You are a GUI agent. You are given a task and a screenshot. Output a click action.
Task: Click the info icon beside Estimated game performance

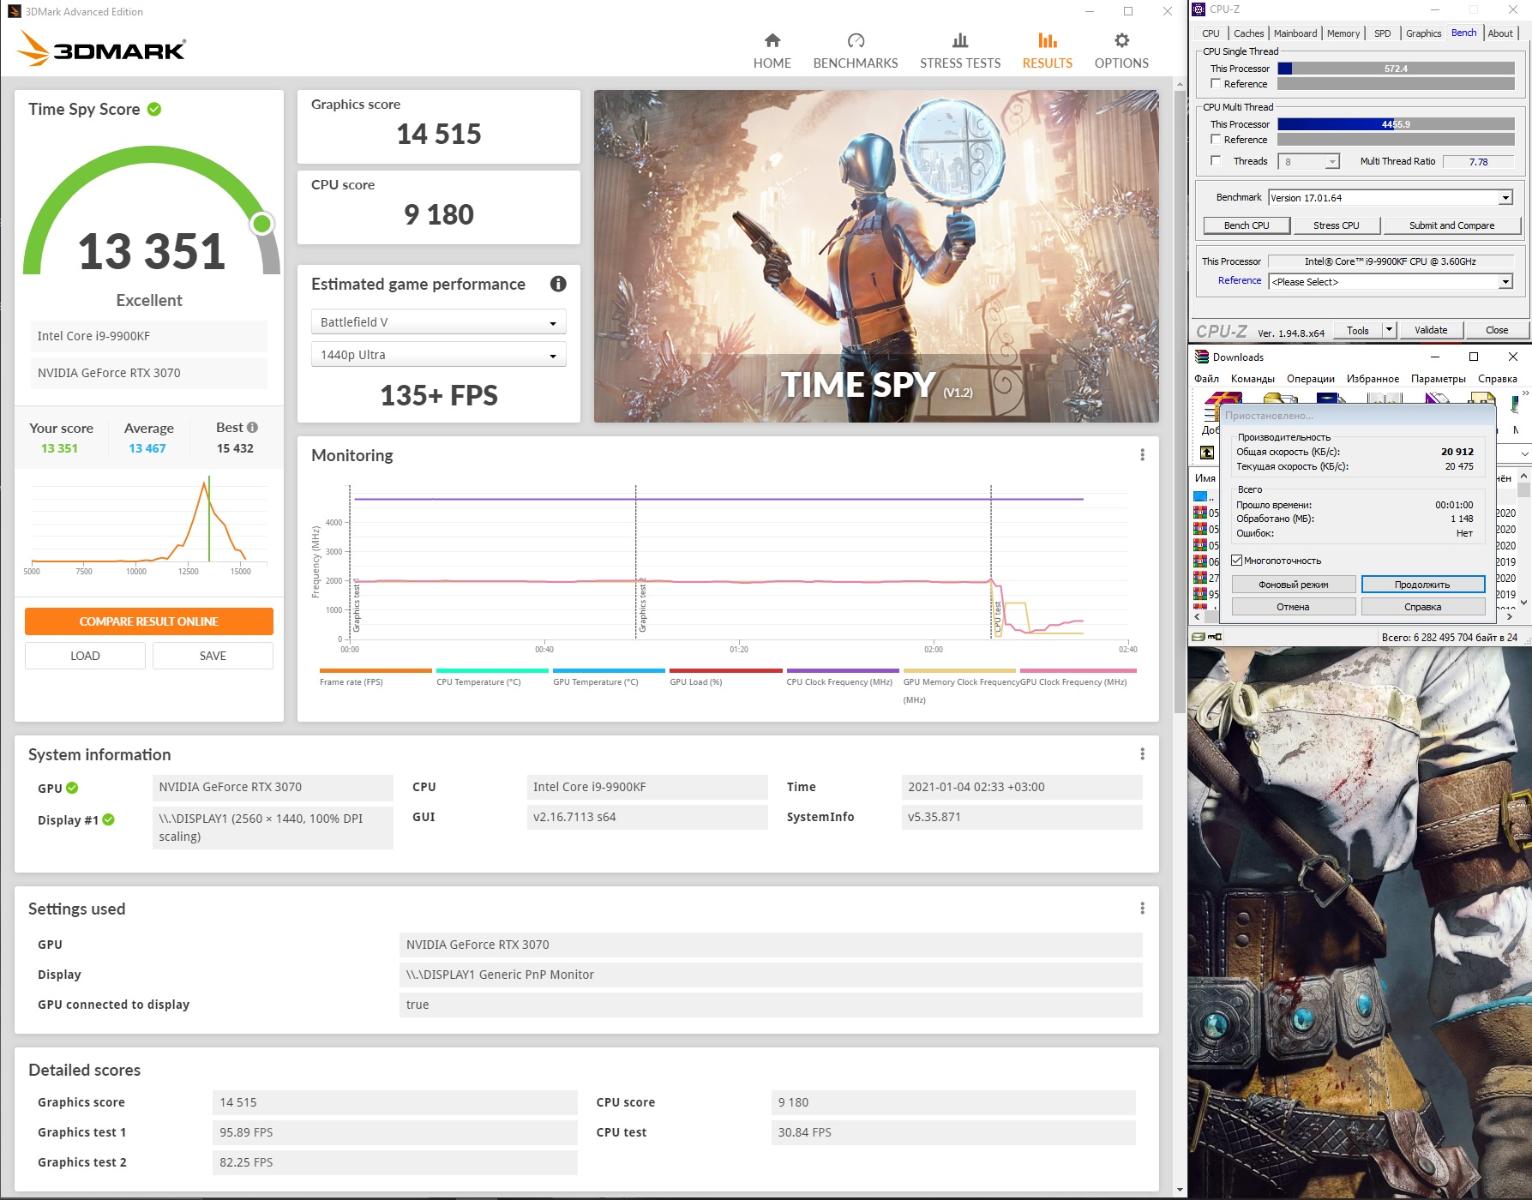click(558, 284)
